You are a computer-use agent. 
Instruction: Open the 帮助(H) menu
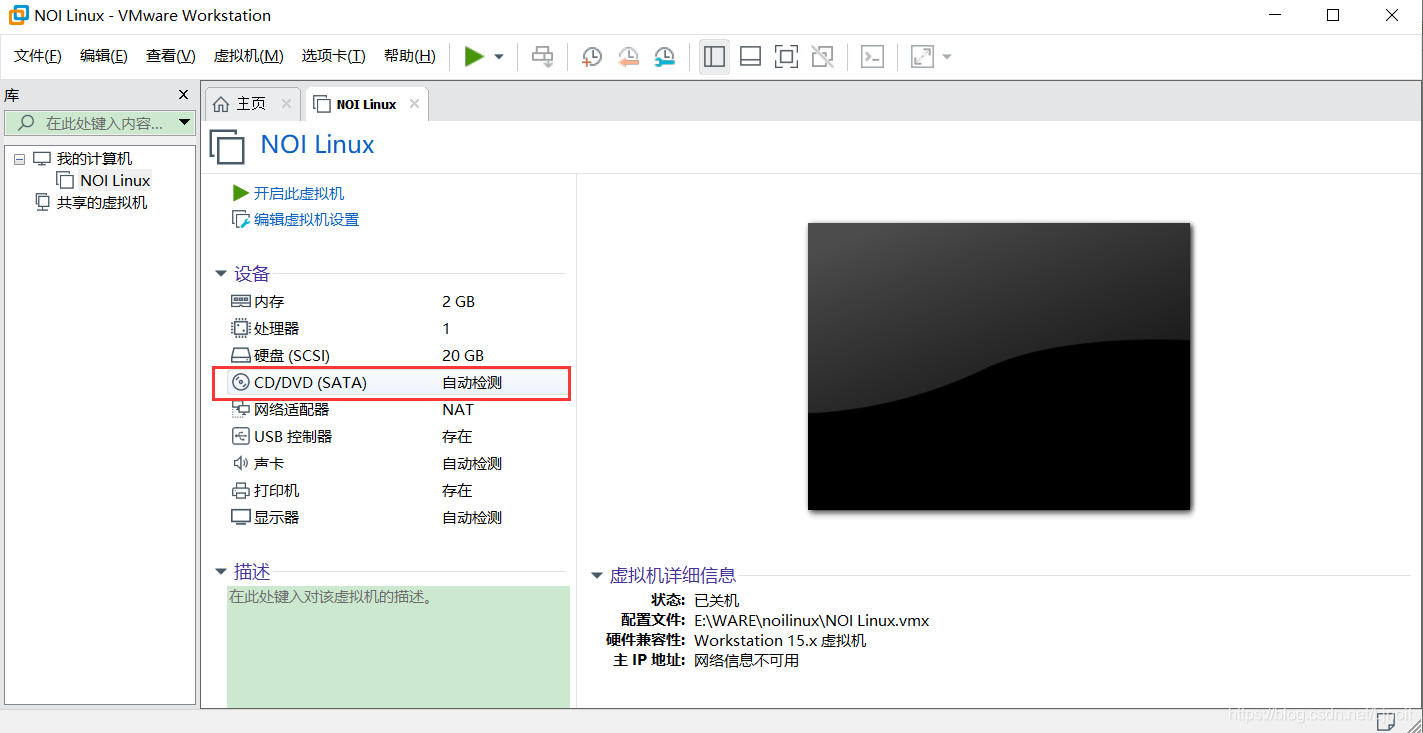tap(410, 56)
